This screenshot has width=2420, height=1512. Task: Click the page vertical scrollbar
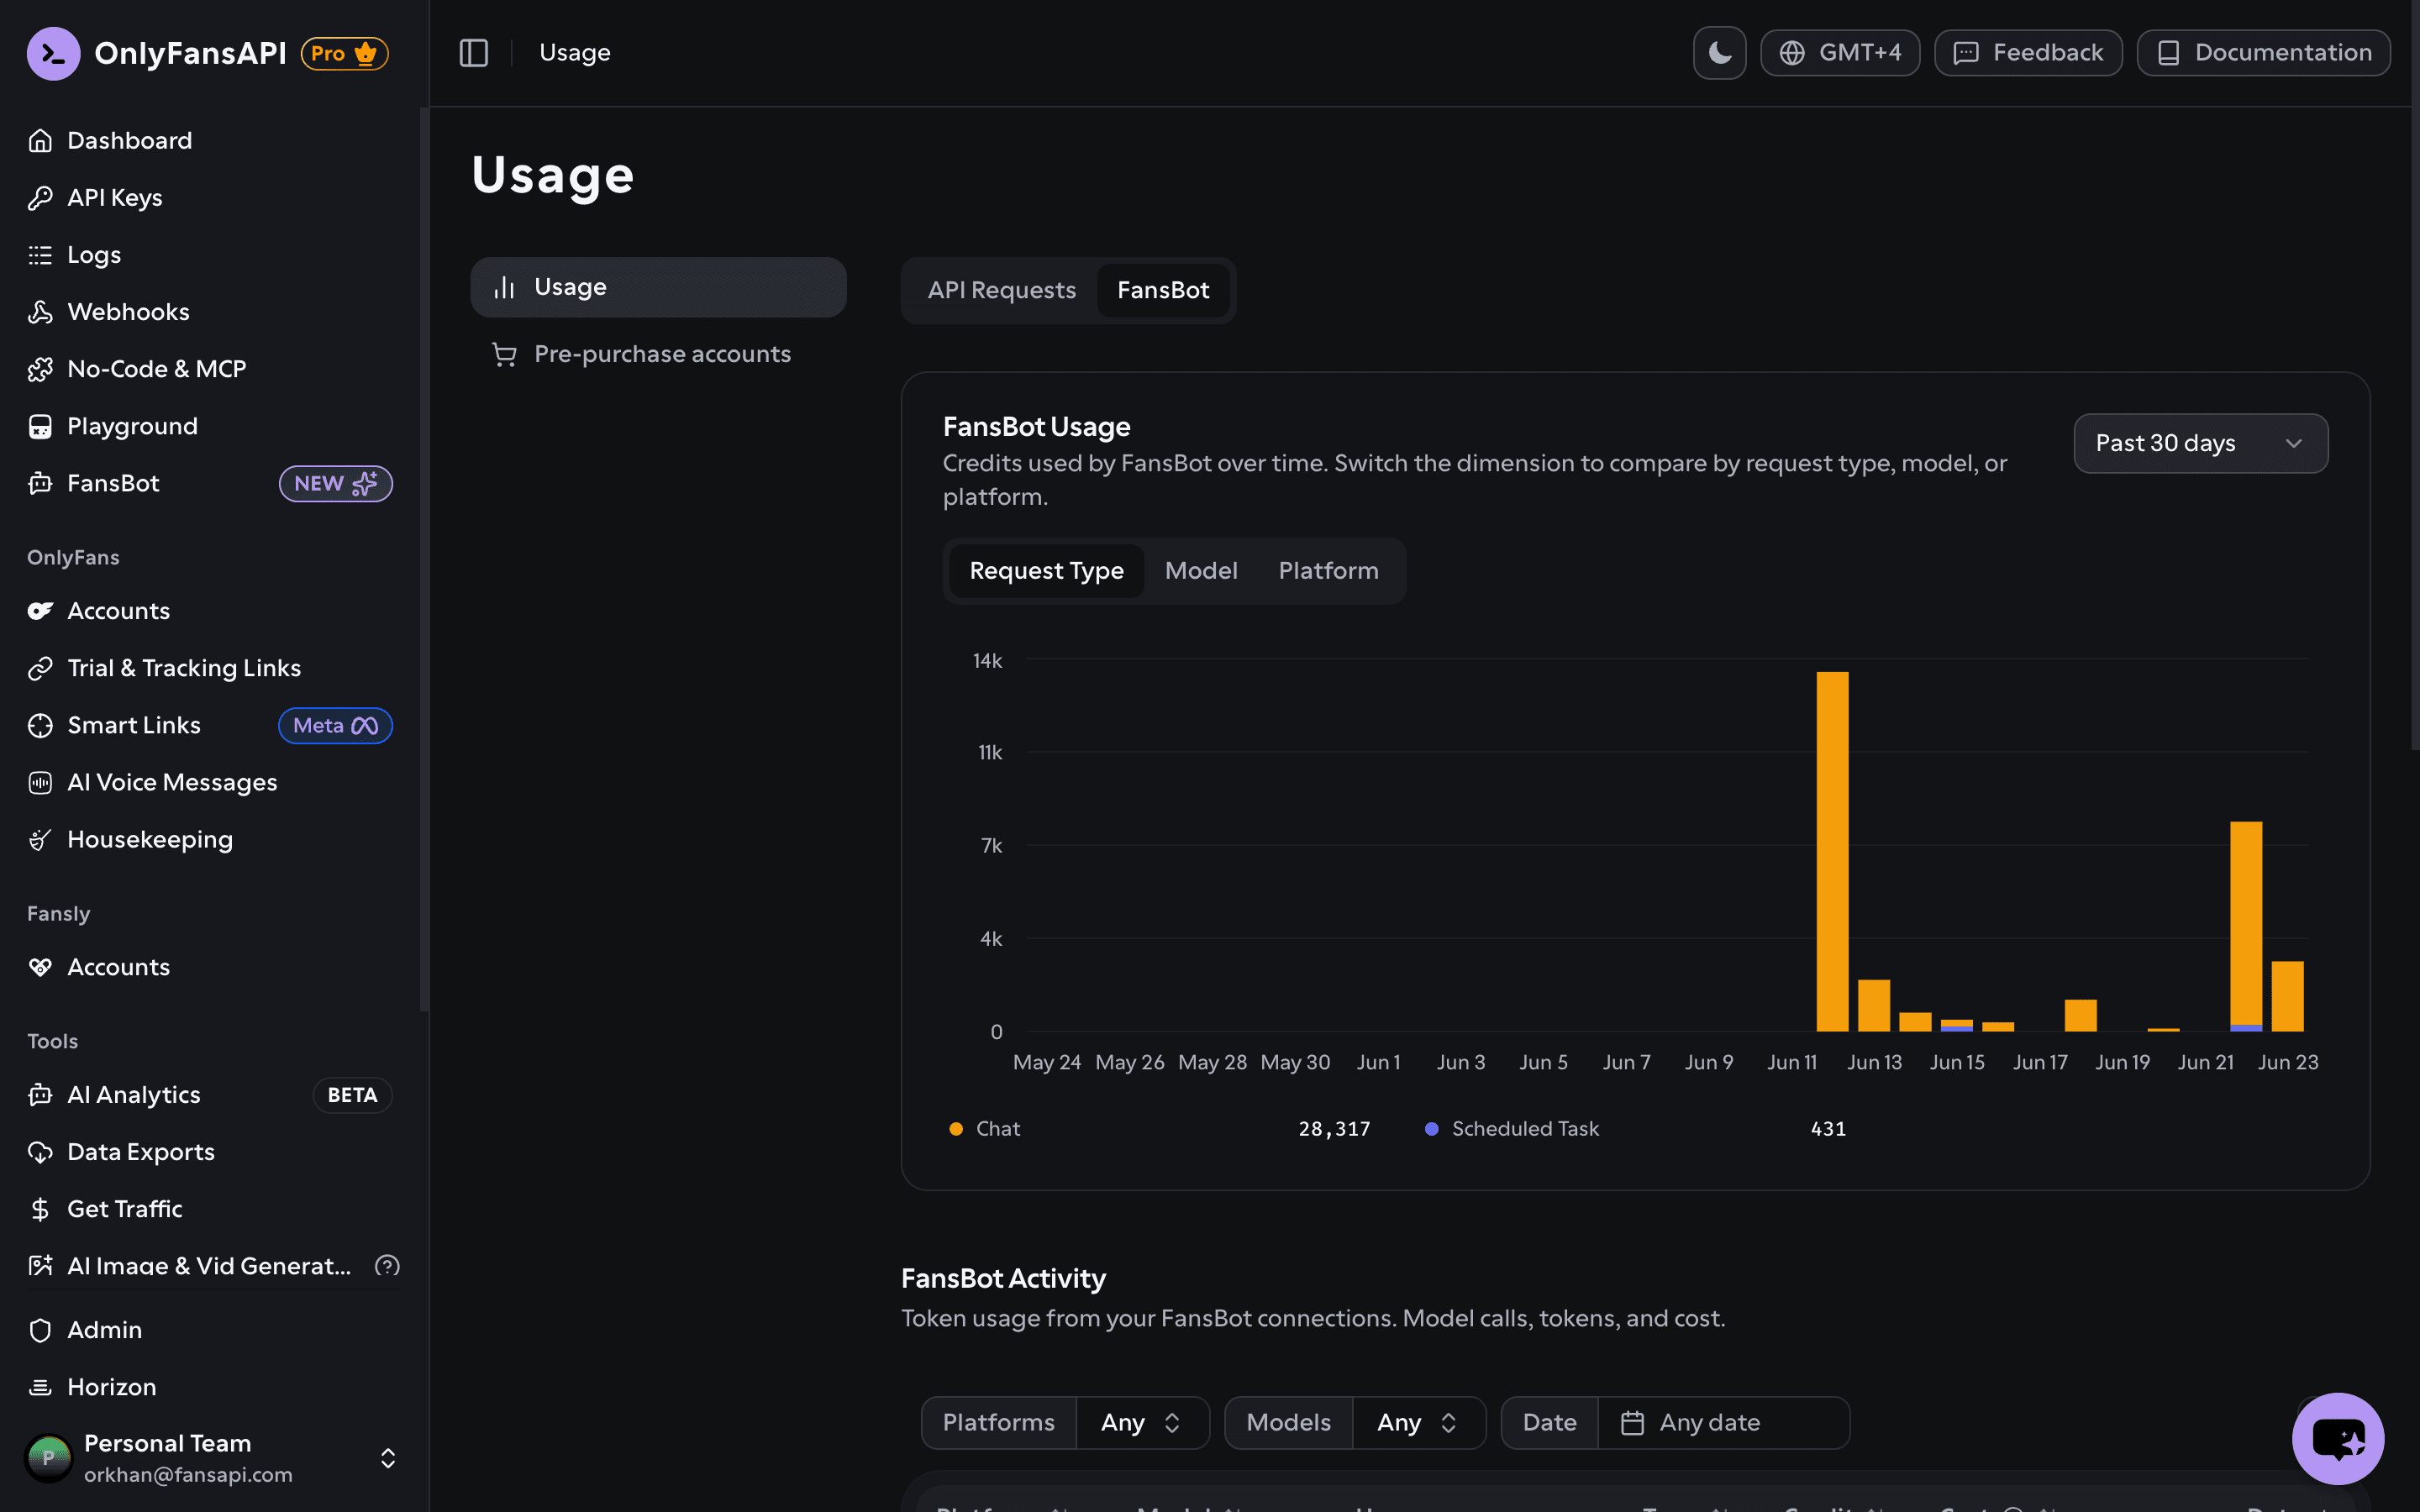[x=2415, y=375]
